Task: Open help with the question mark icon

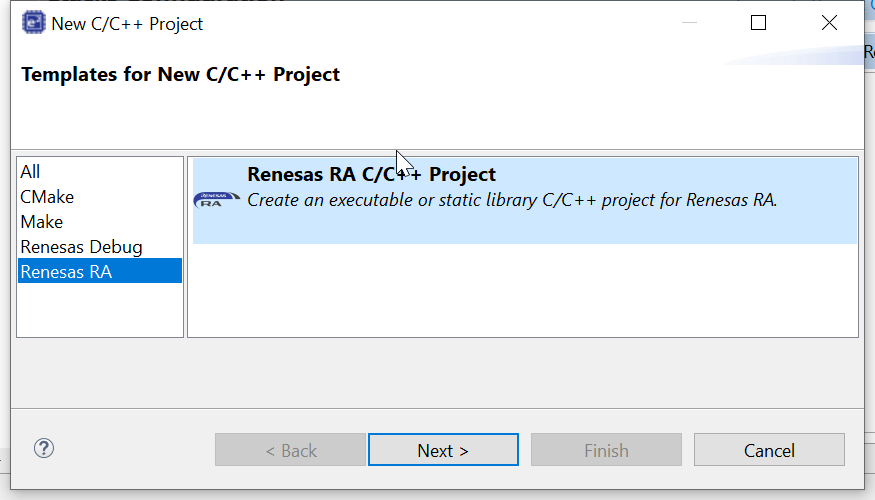Action: point(44,449)
